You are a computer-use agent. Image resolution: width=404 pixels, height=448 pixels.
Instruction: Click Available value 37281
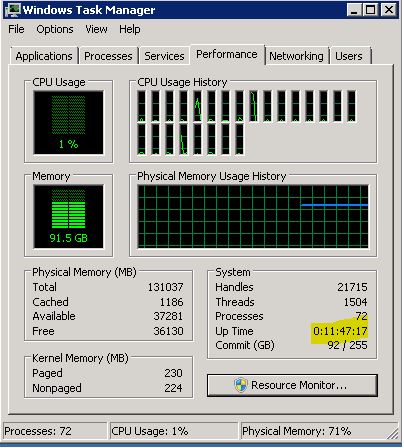168,316
